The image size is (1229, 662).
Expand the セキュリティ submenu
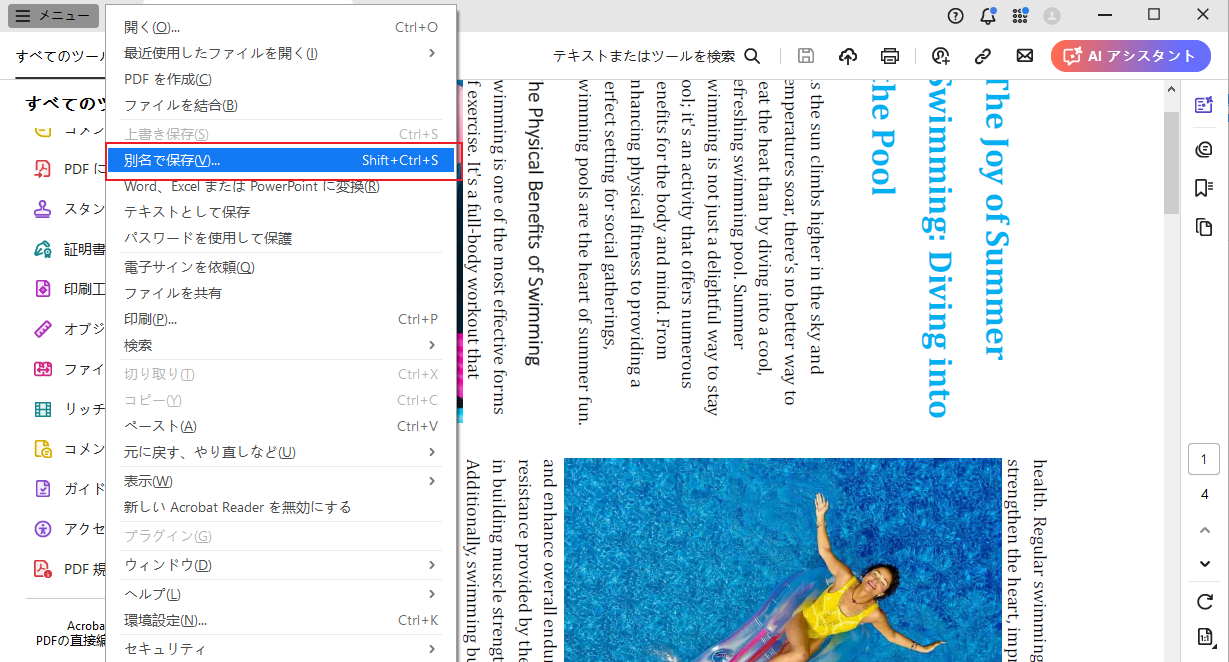pyautogui.click(x=281, y=649)
